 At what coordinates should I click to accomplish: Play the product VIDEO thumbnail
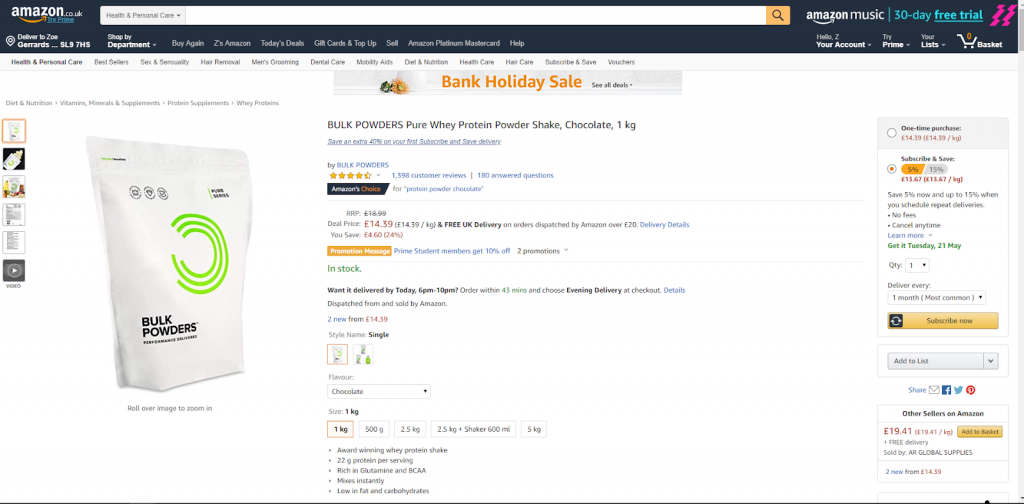point(14,271)
